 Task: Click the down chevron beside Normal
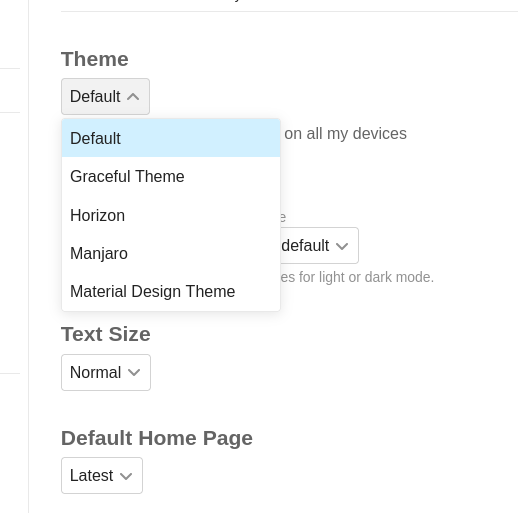tap(134, 373)
